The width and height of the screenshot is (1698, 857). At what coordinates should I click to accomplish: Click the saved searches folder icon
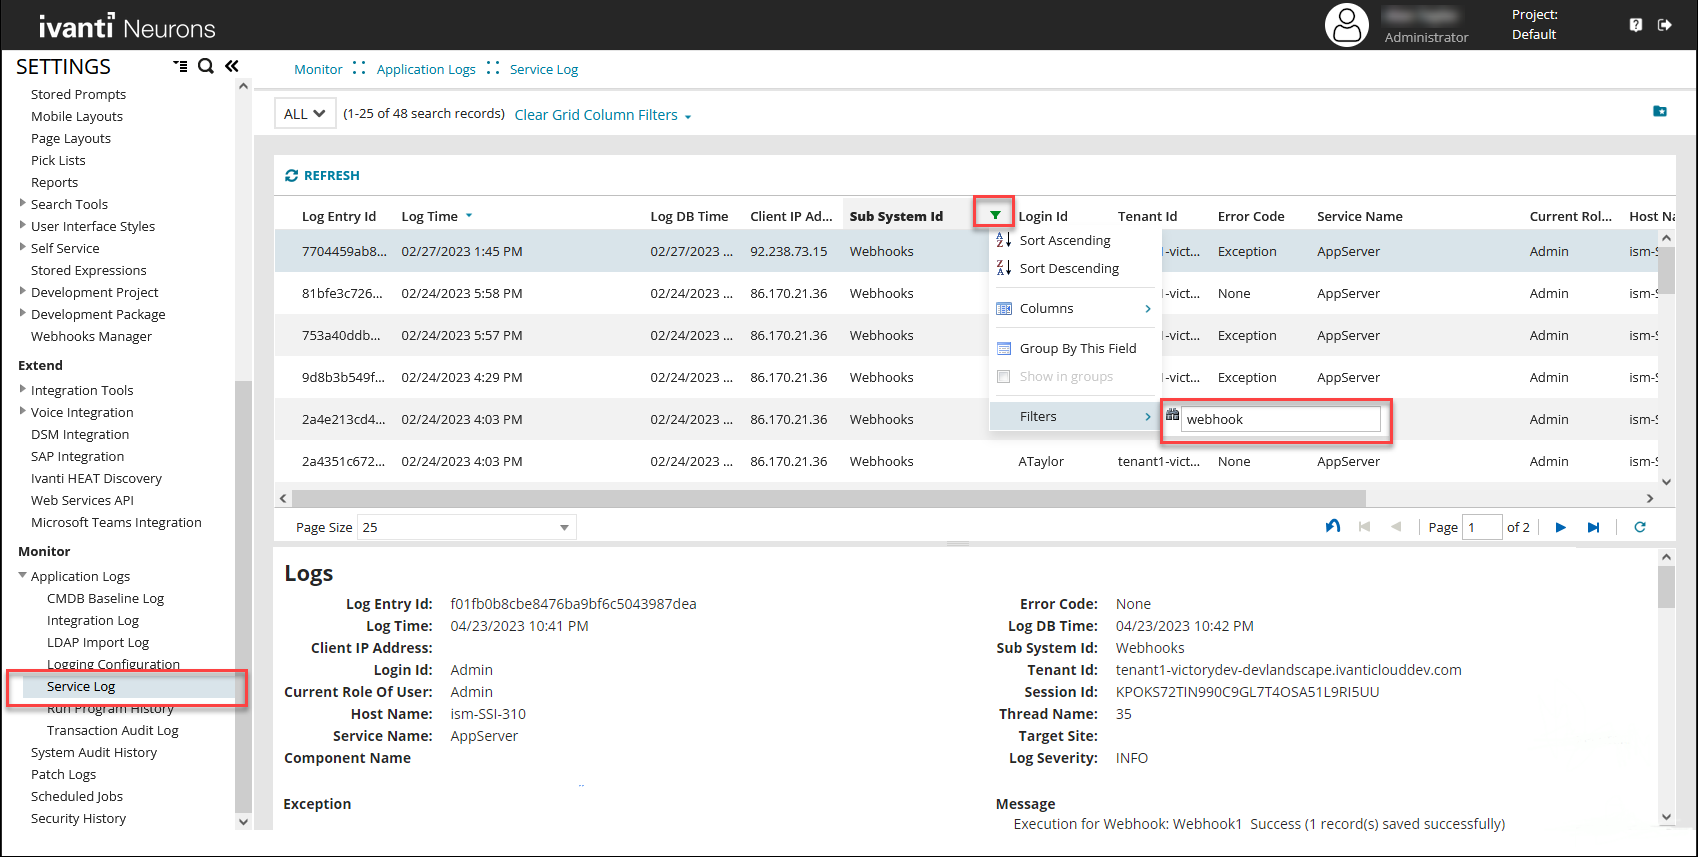[1660, 111]
